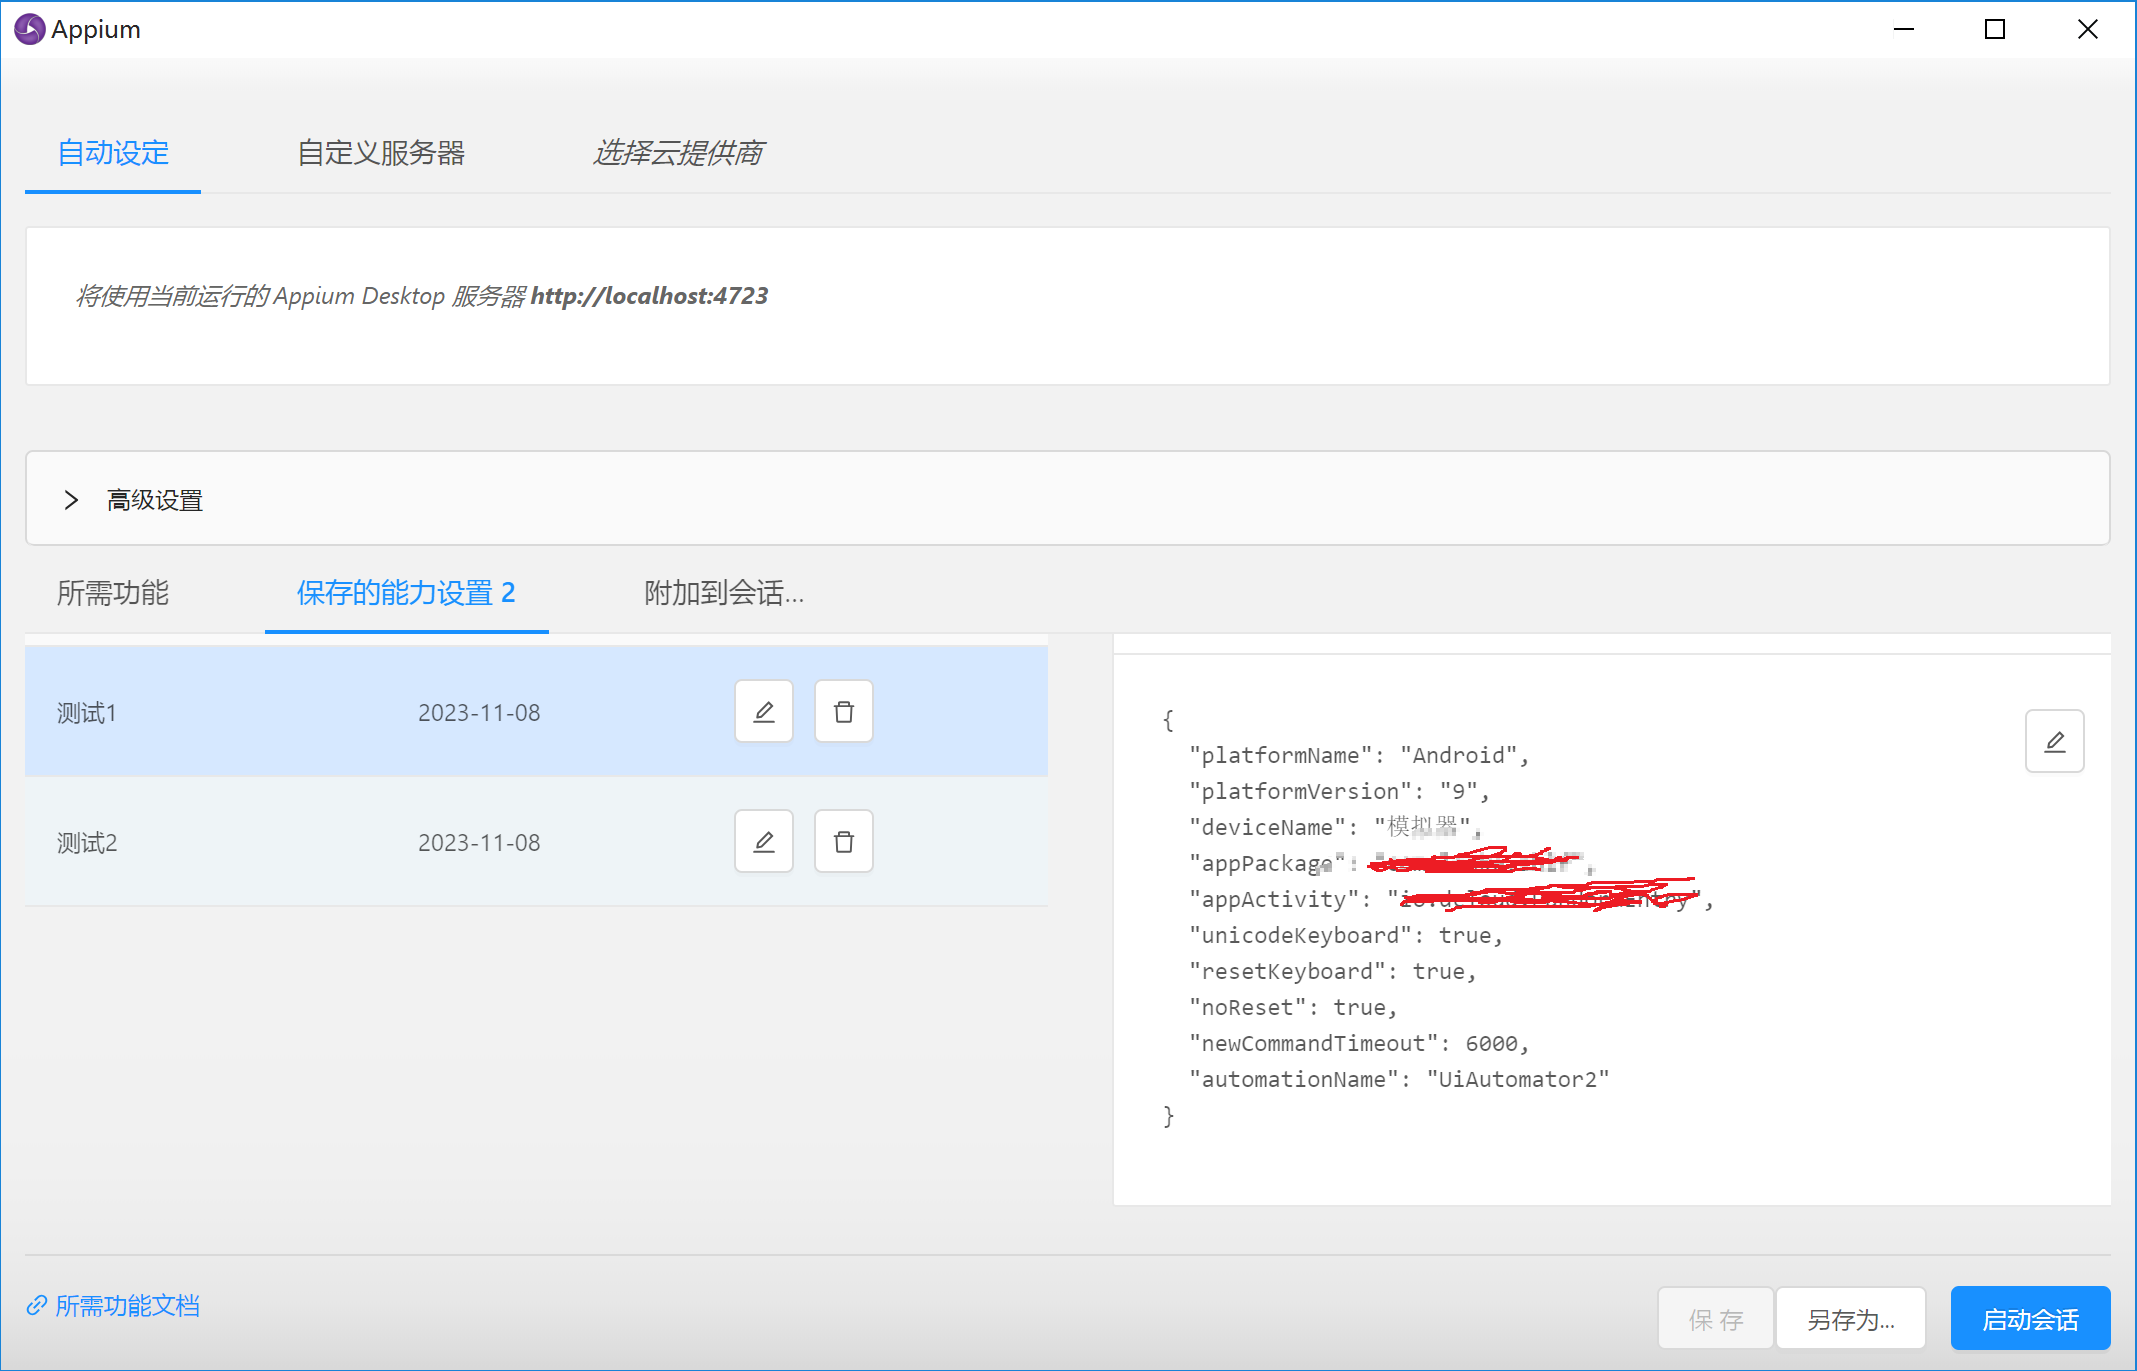Select the 测试1 row name
The image size is (2137, 1371).
87,713
